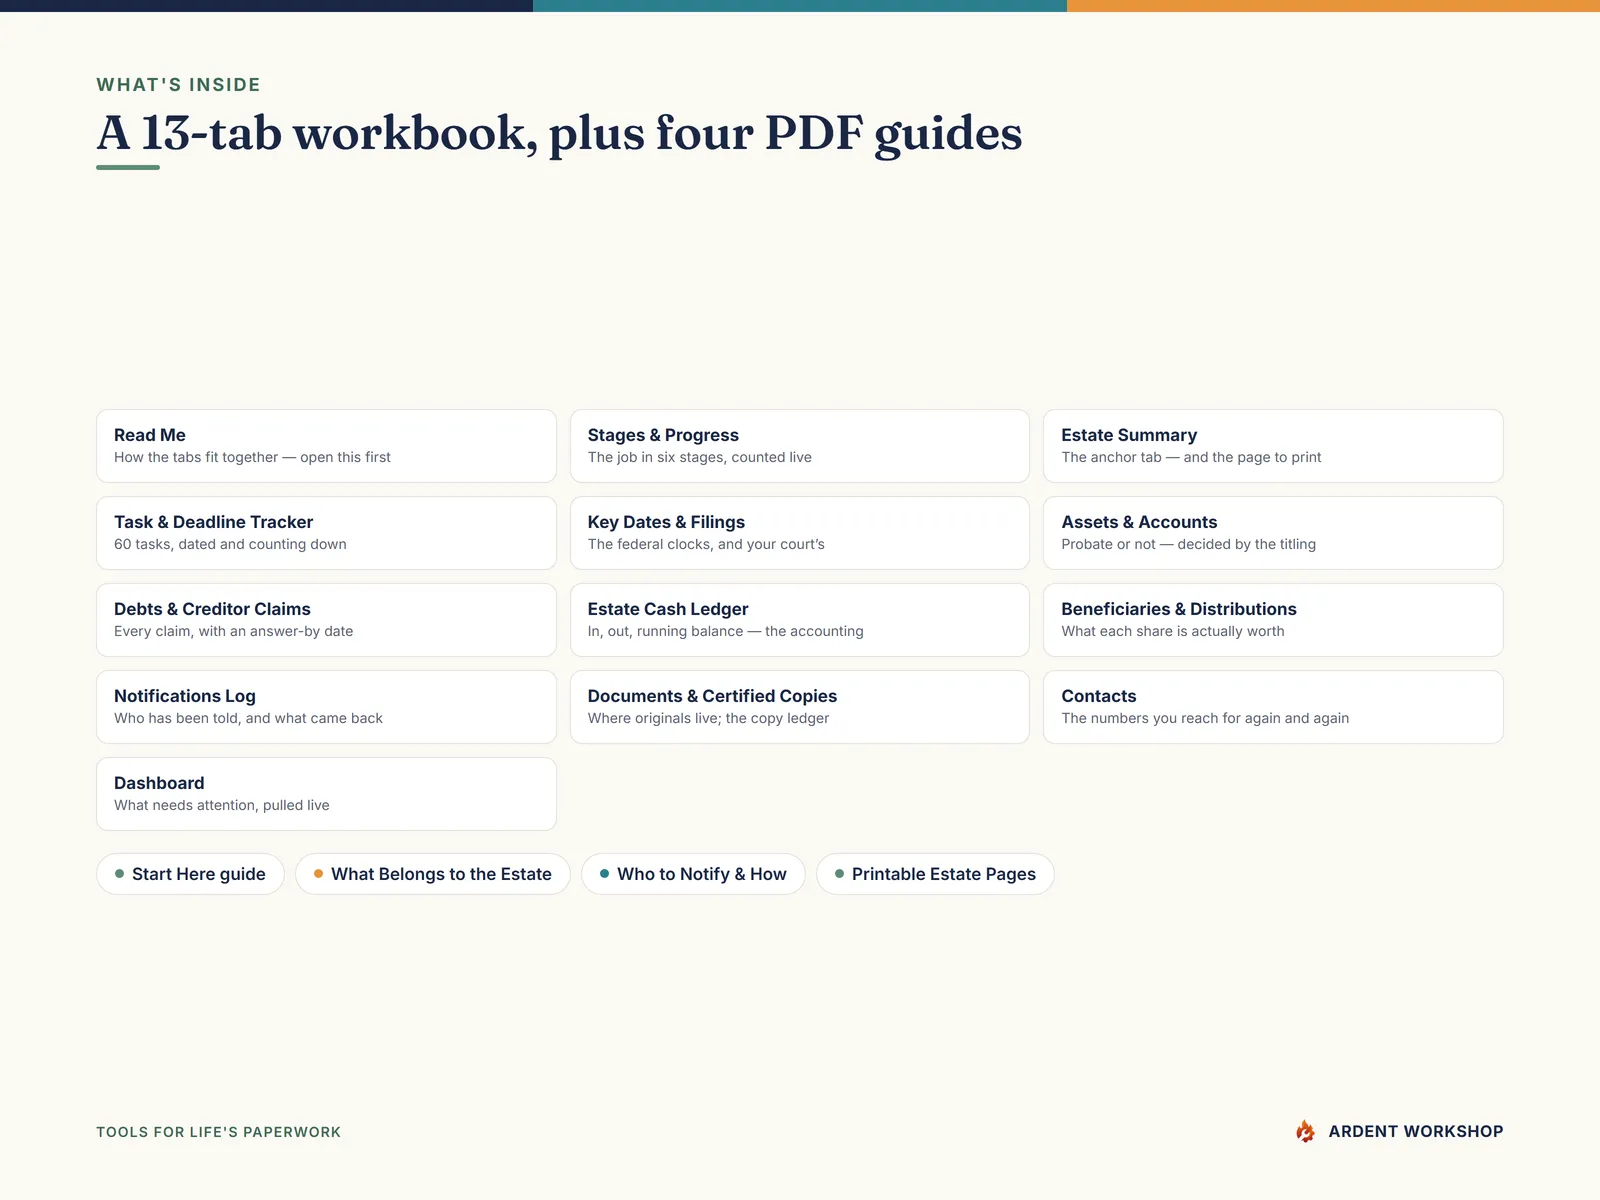Click "Probate or not — decided by the titling"
This screenshot has height=1200, width=1600.
(x=1188, y=544)
